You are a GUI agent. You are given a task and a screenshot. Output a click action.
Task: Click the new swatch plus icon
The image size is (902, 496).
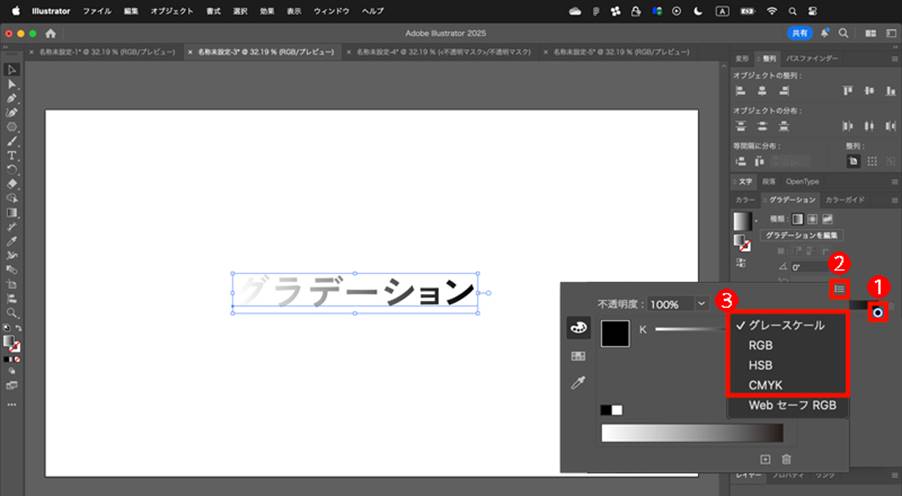coord(765,459)
